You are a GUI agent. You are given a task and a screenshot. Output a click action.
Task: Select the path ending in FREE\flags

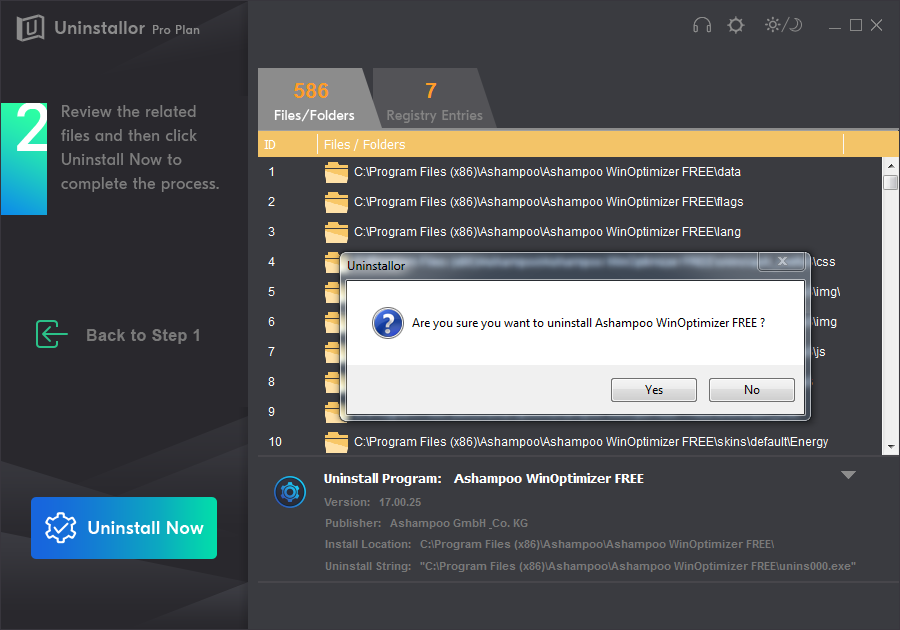[548, 202]
